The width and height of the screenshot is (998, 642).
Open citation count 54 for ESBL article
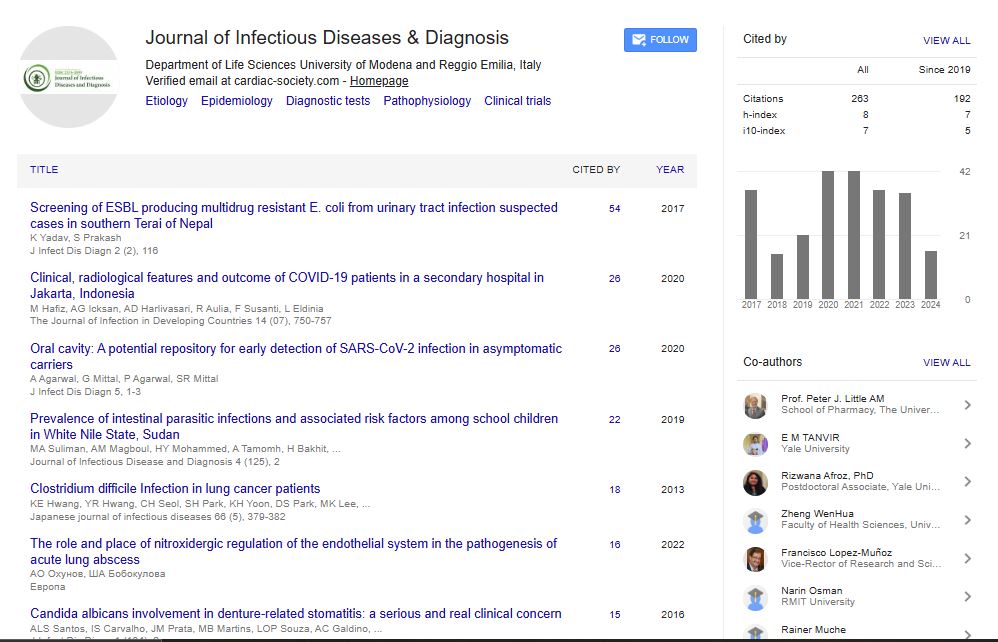pos(614,208)
